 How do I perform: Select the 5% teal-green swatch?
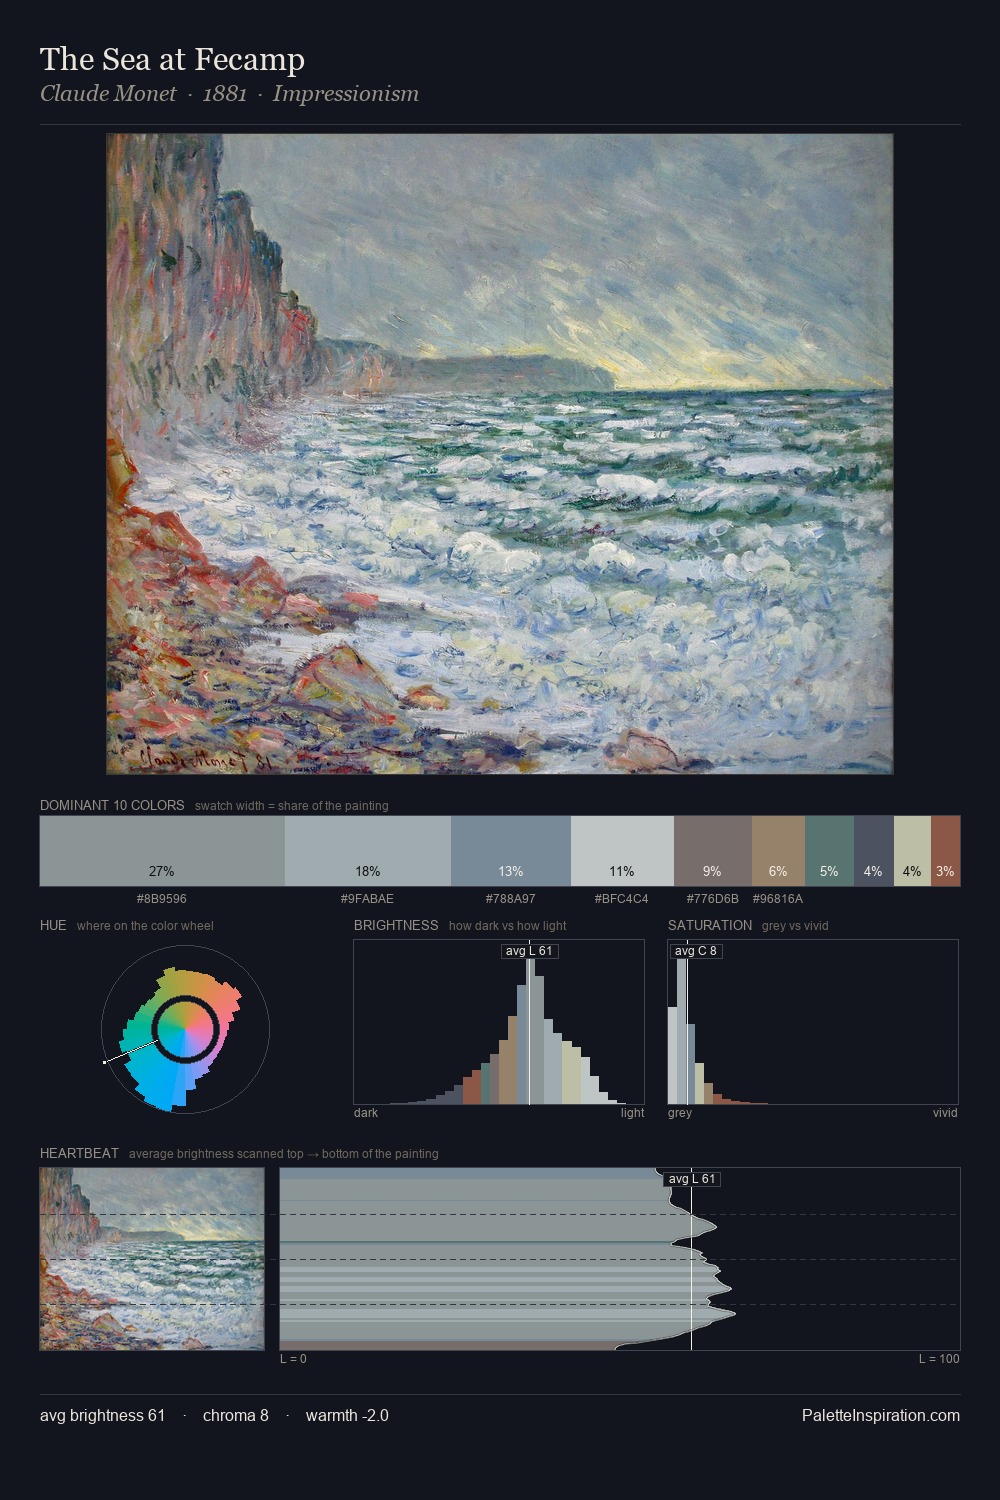[829, 851]
